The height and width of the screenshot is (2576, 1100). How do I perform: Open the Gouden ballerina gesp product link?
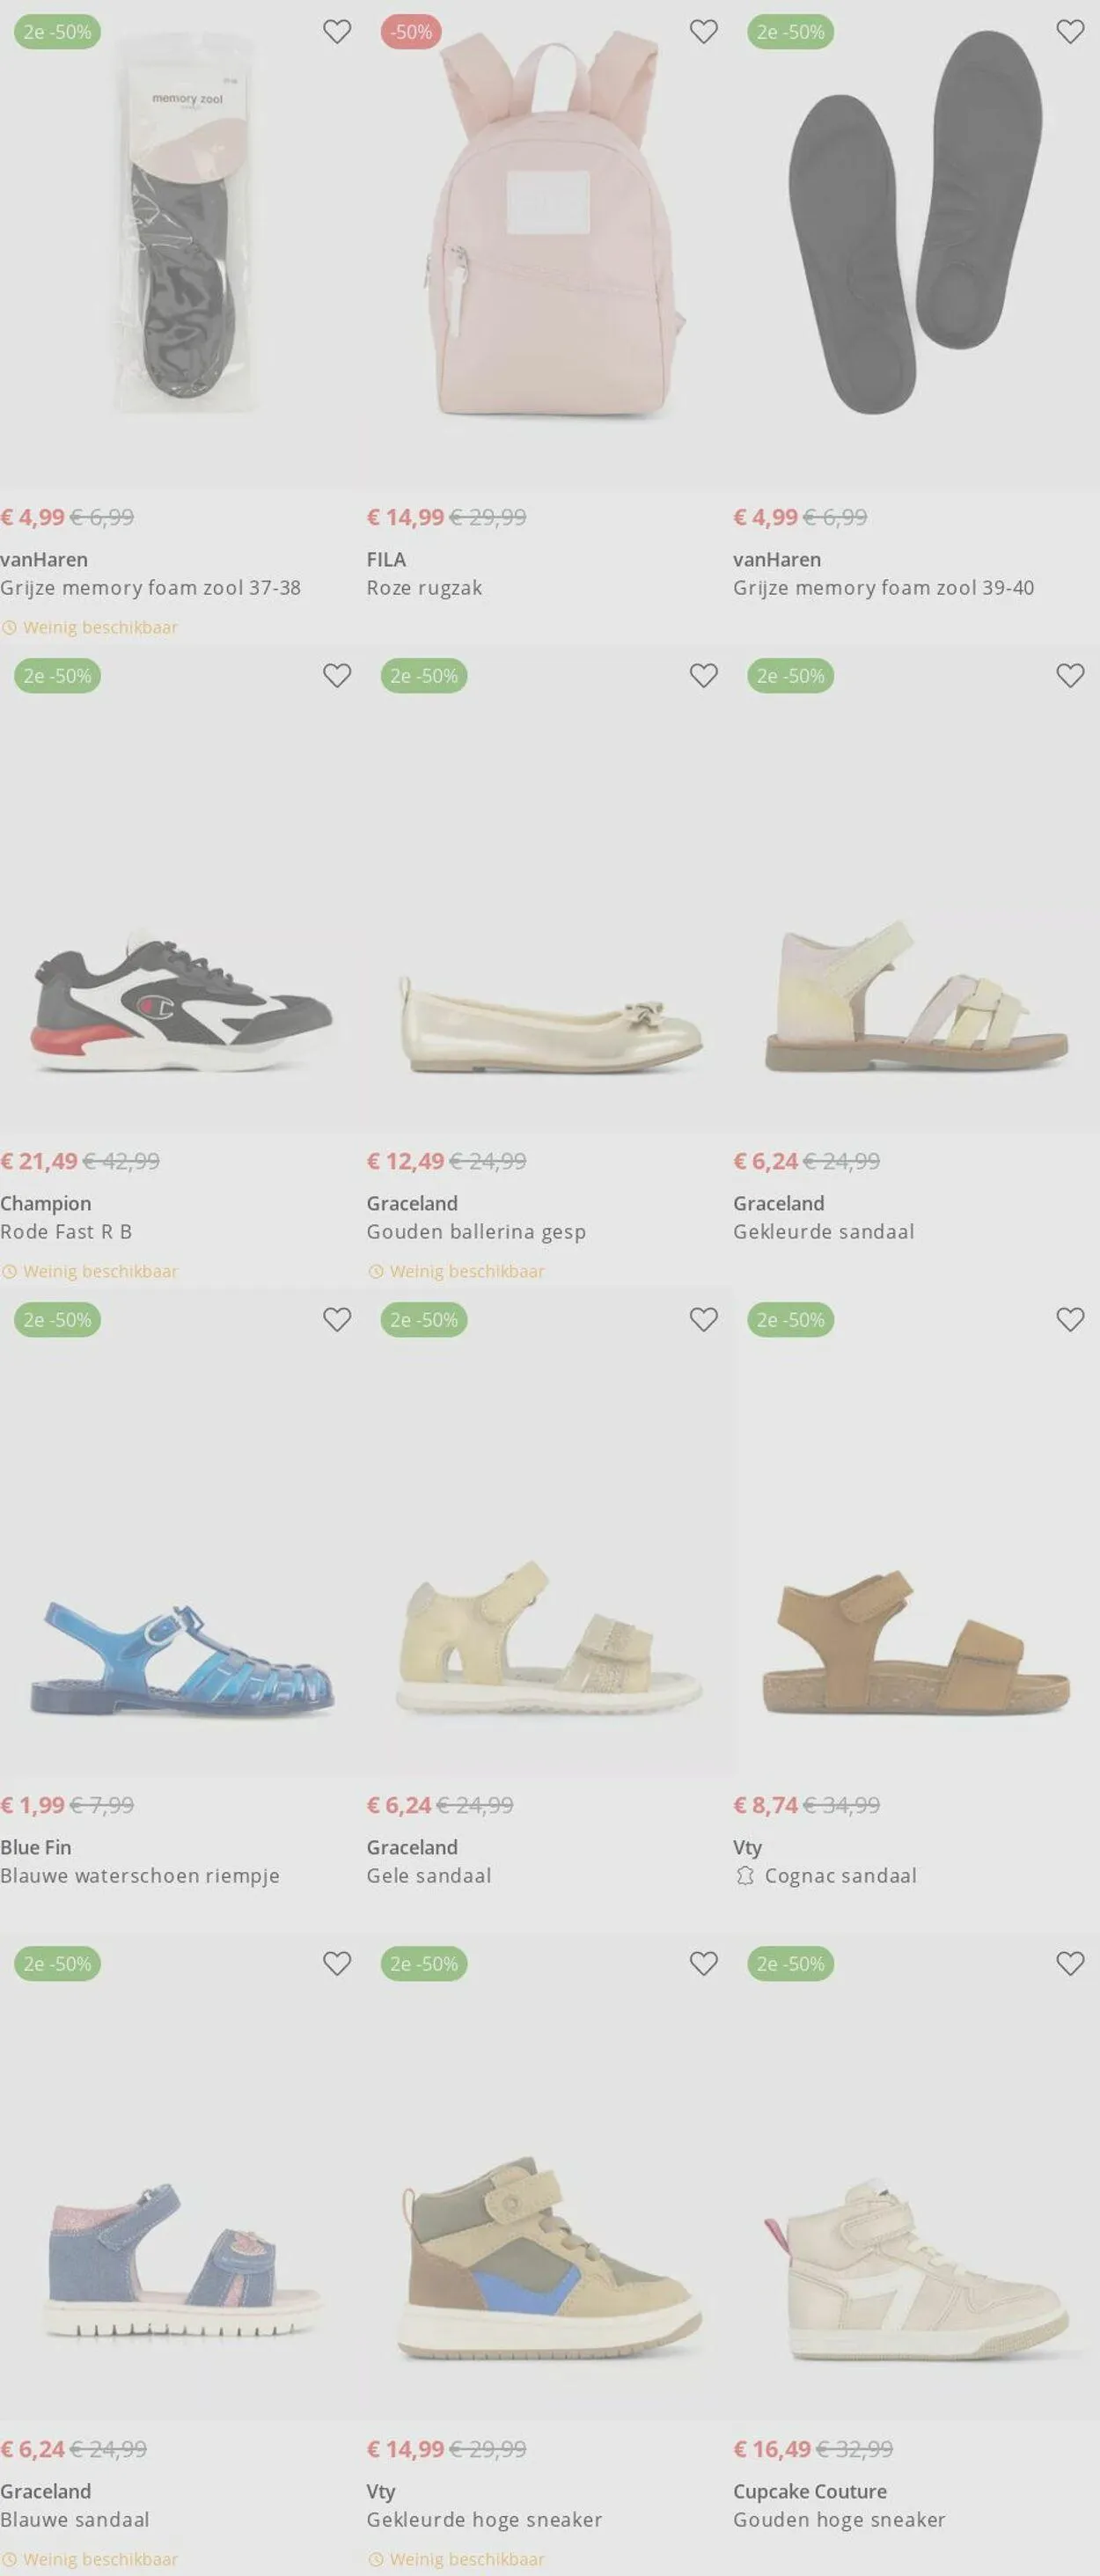[476, 1232]
